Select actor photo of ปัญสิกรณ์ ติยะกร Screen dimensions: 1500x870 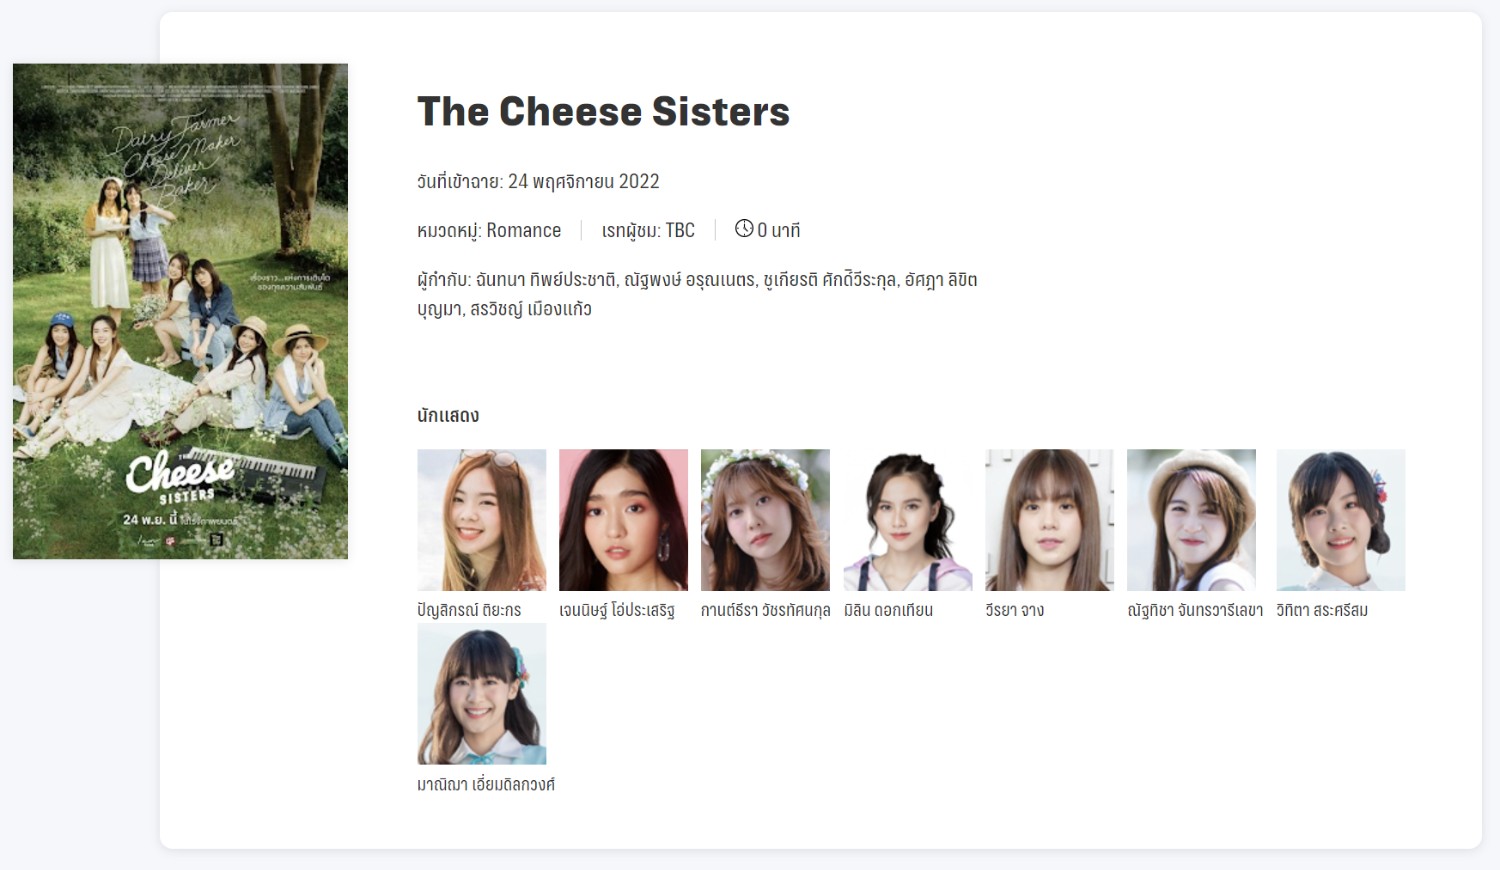[x=482, y=520]
